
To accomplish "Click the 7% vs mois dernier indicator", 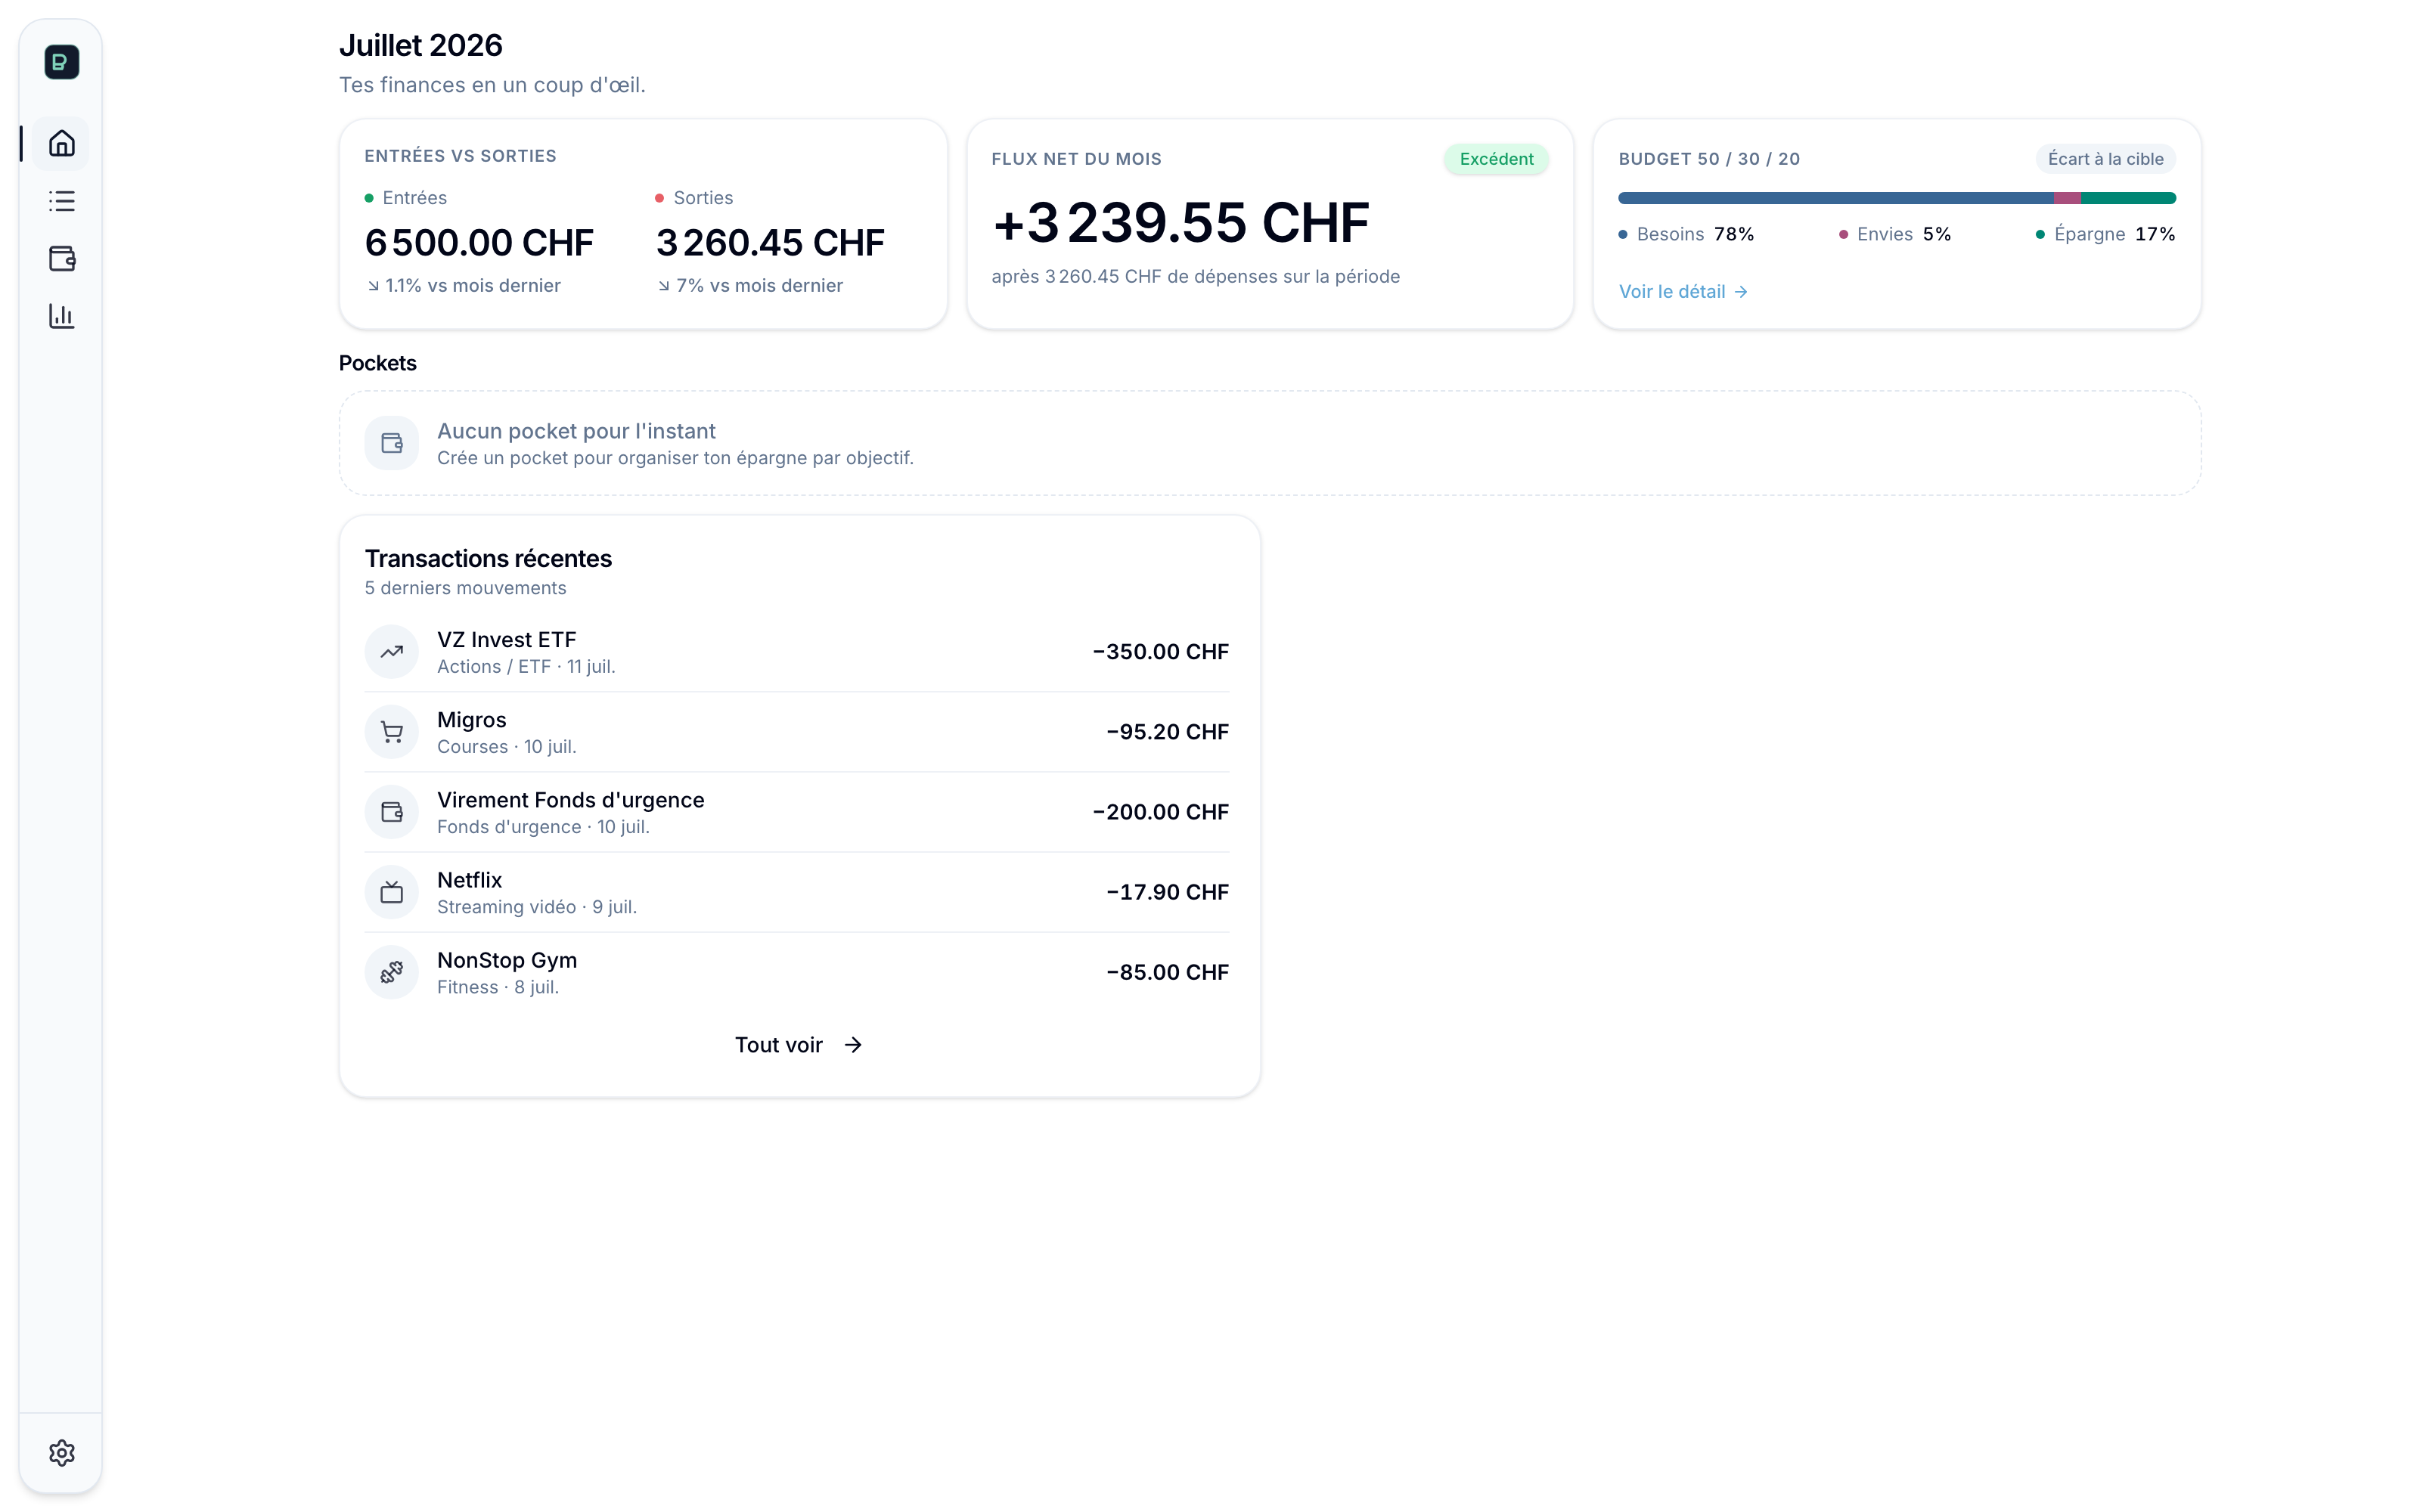I will point(750,286).
